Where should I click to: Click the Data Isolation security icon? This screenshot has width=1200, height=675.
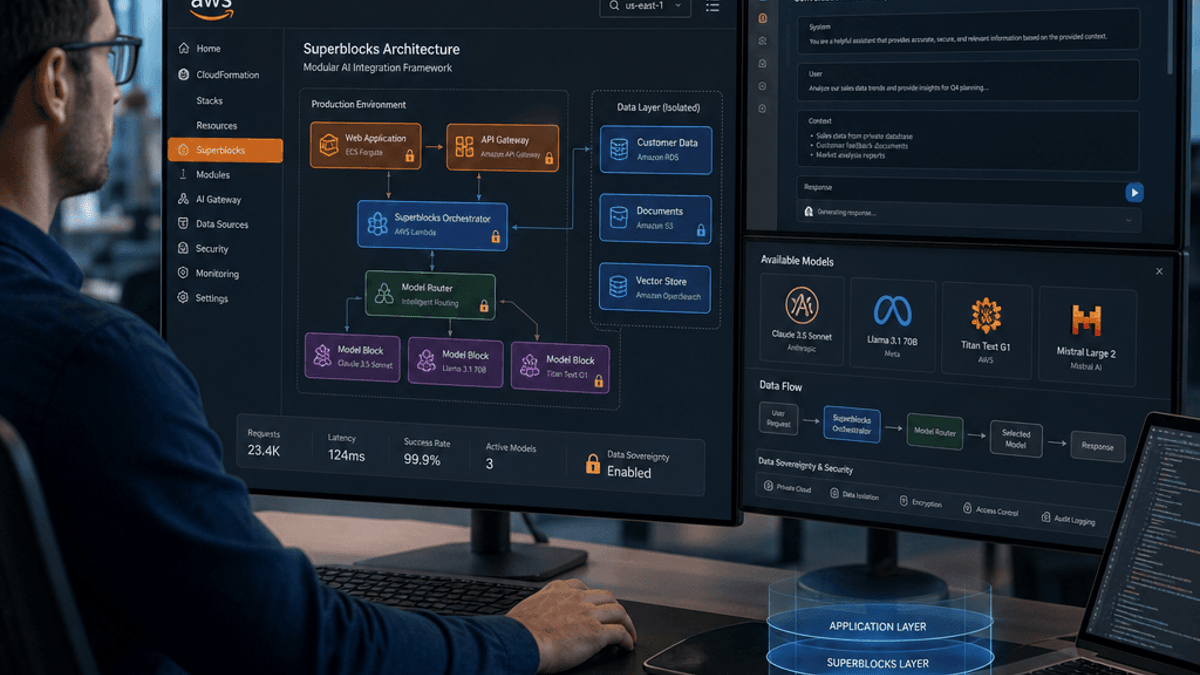point(833,494)
